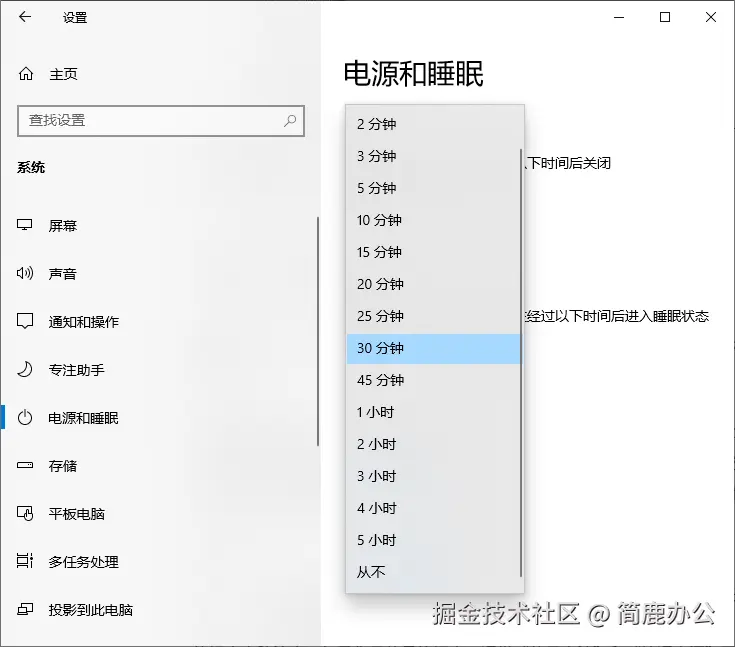Click the 电源和睡眠 power icon
The image size is (735, 647).
tap(25, 417)
